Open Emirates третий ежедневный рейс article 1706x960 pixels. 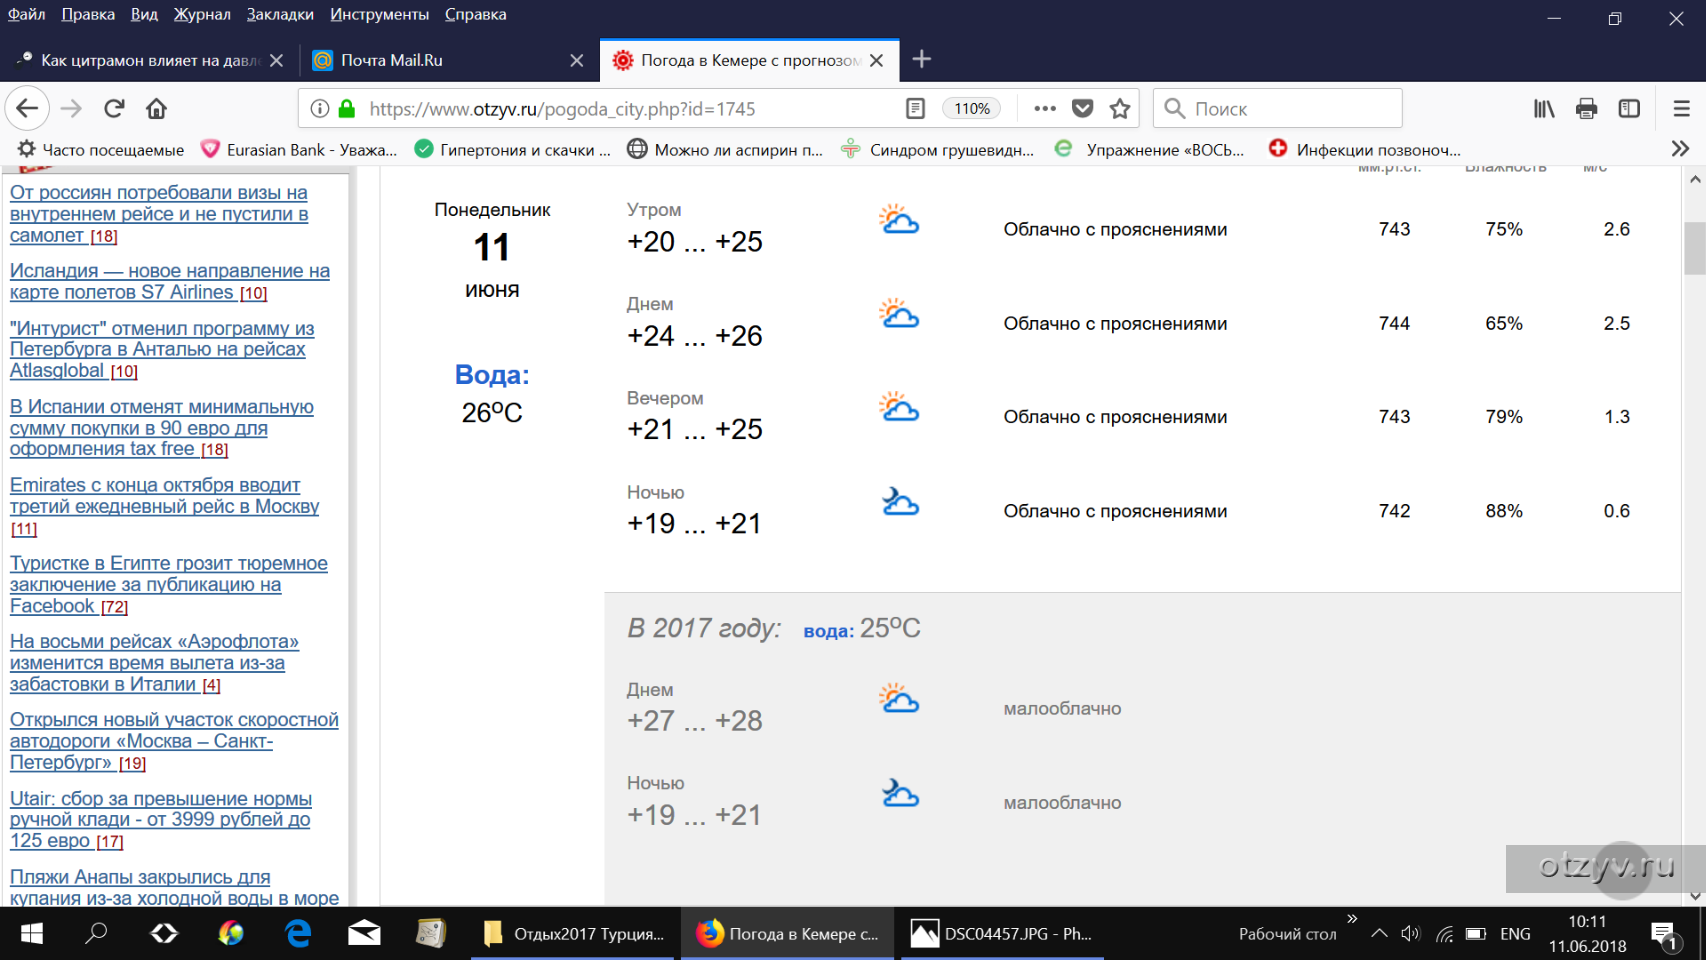(x=164, y=506)
